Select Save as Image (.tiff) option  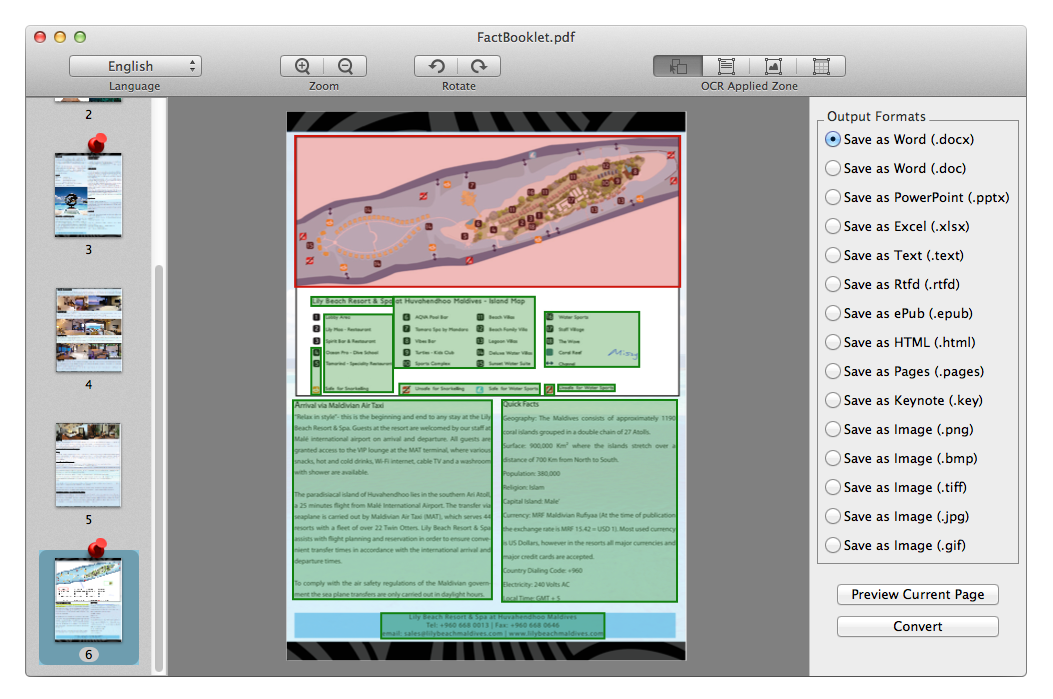896,487
